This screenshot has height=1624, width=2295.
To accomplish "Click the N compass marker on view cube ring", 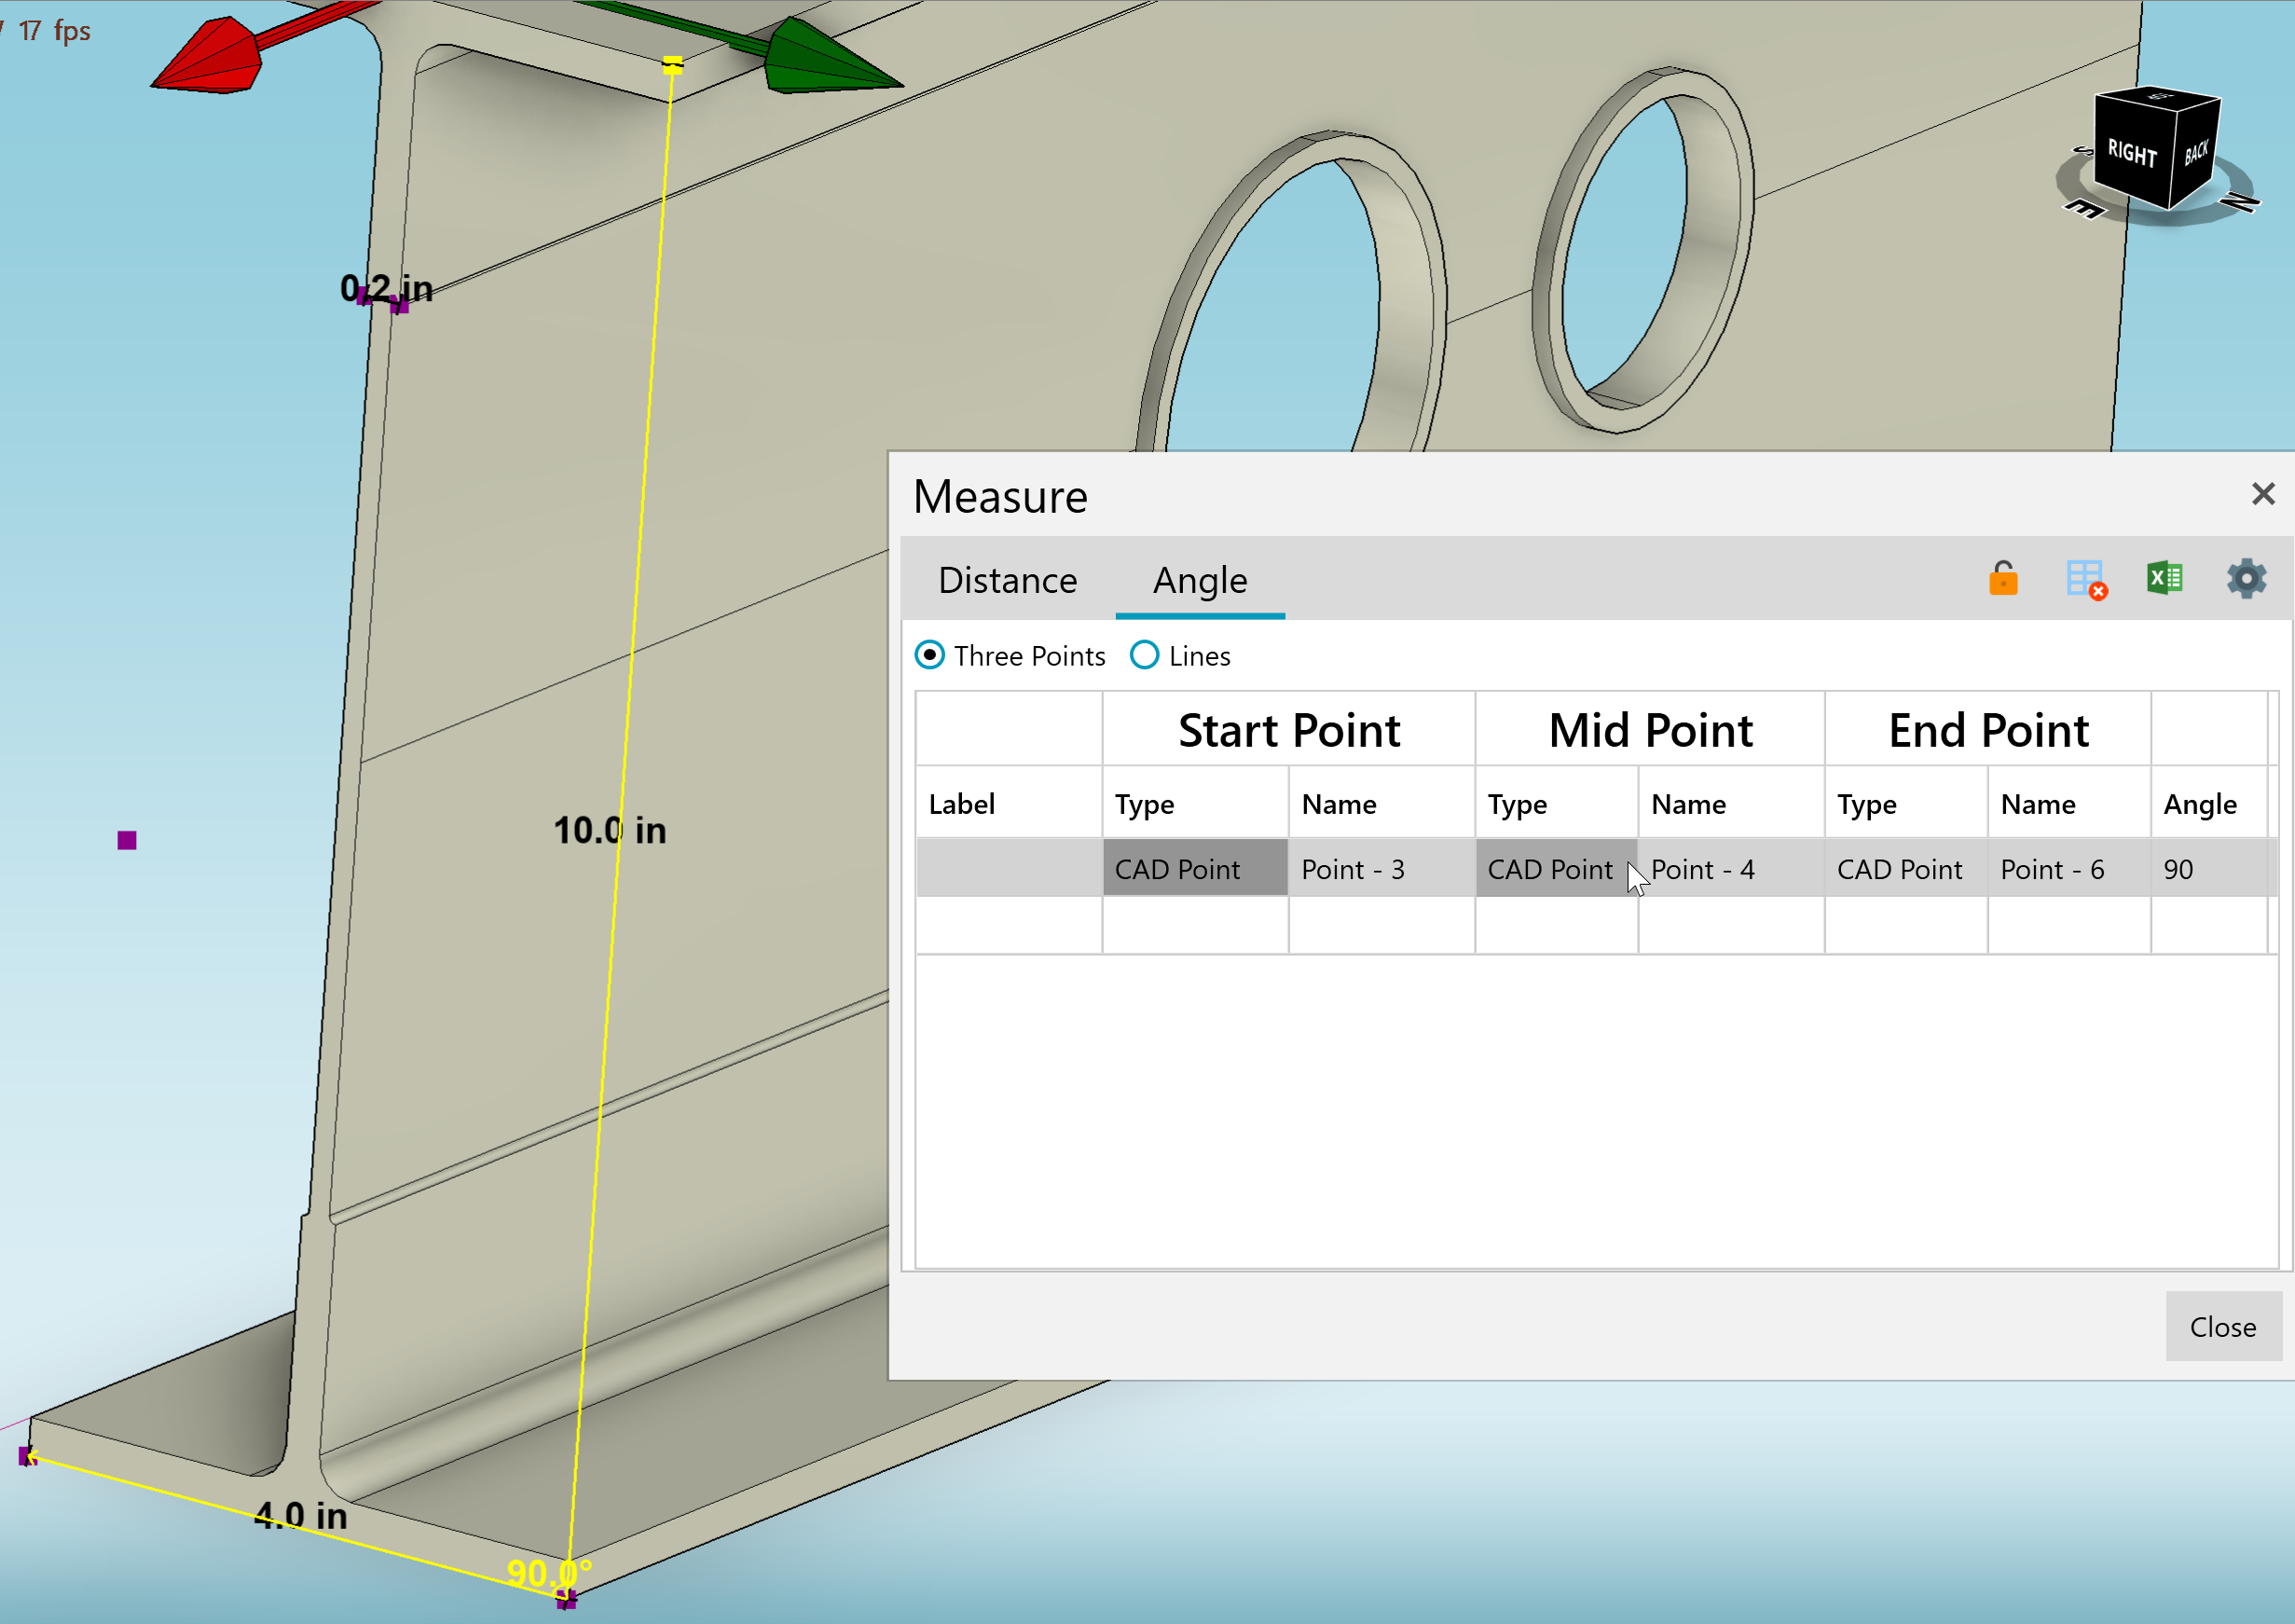I will click(x=2242, y=202).
